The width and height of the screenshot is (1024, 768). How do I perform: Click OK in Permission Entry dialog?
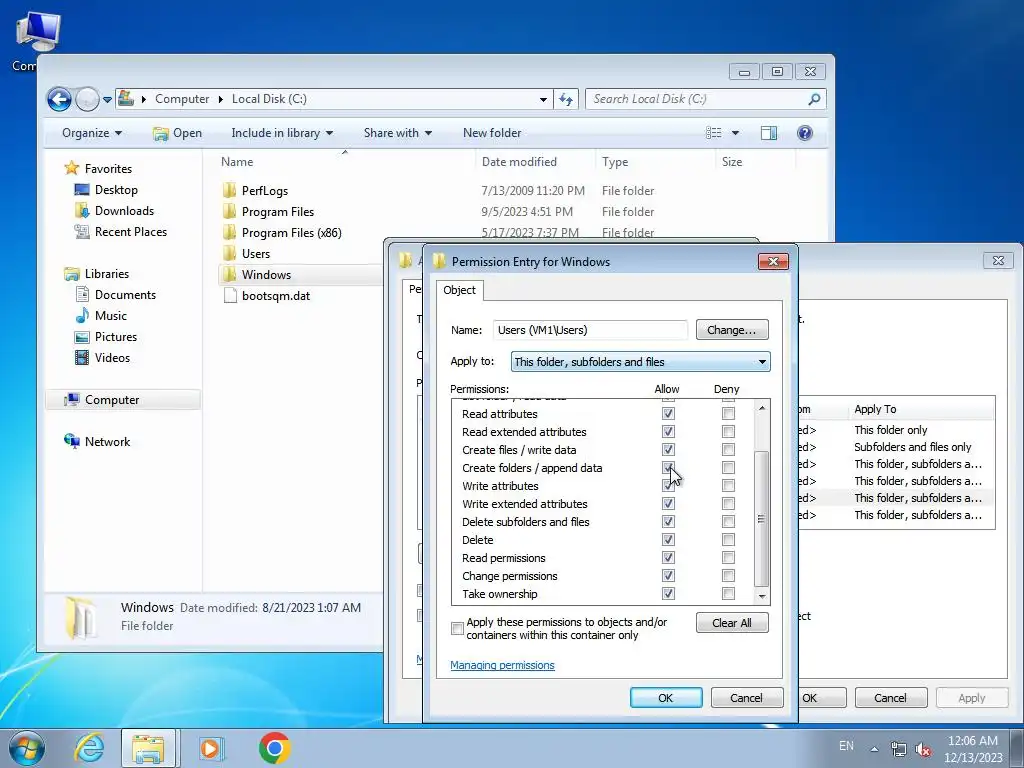666,697
